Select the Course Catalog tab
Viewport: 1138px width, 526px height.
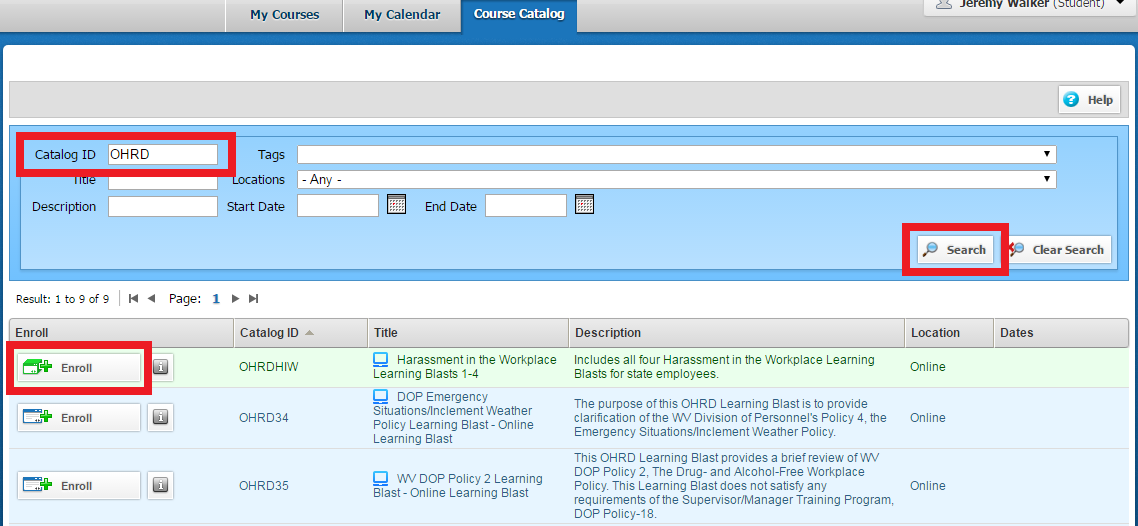point(519,15)
